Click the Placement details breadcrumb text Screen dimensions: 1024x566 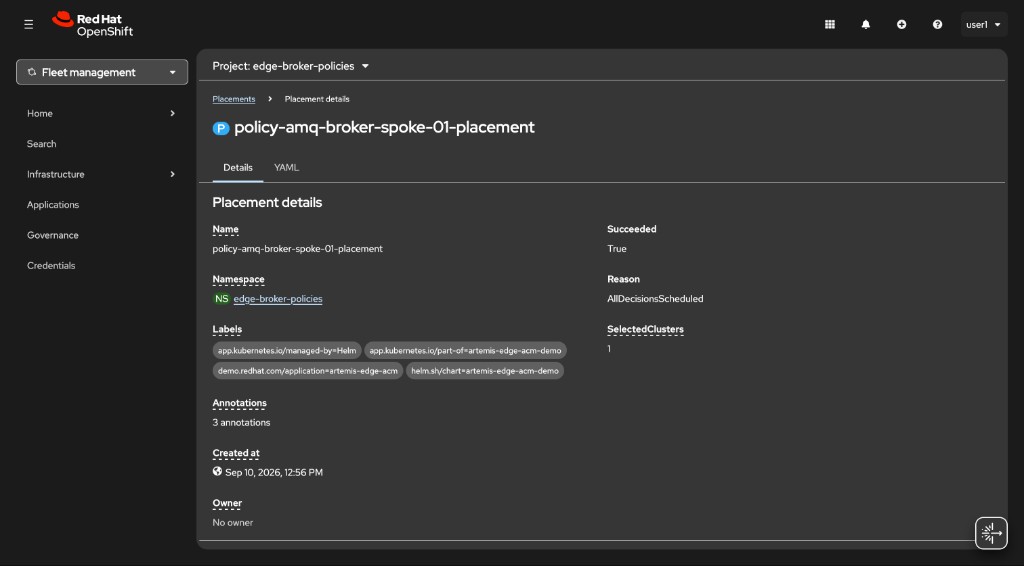[317, 99]
